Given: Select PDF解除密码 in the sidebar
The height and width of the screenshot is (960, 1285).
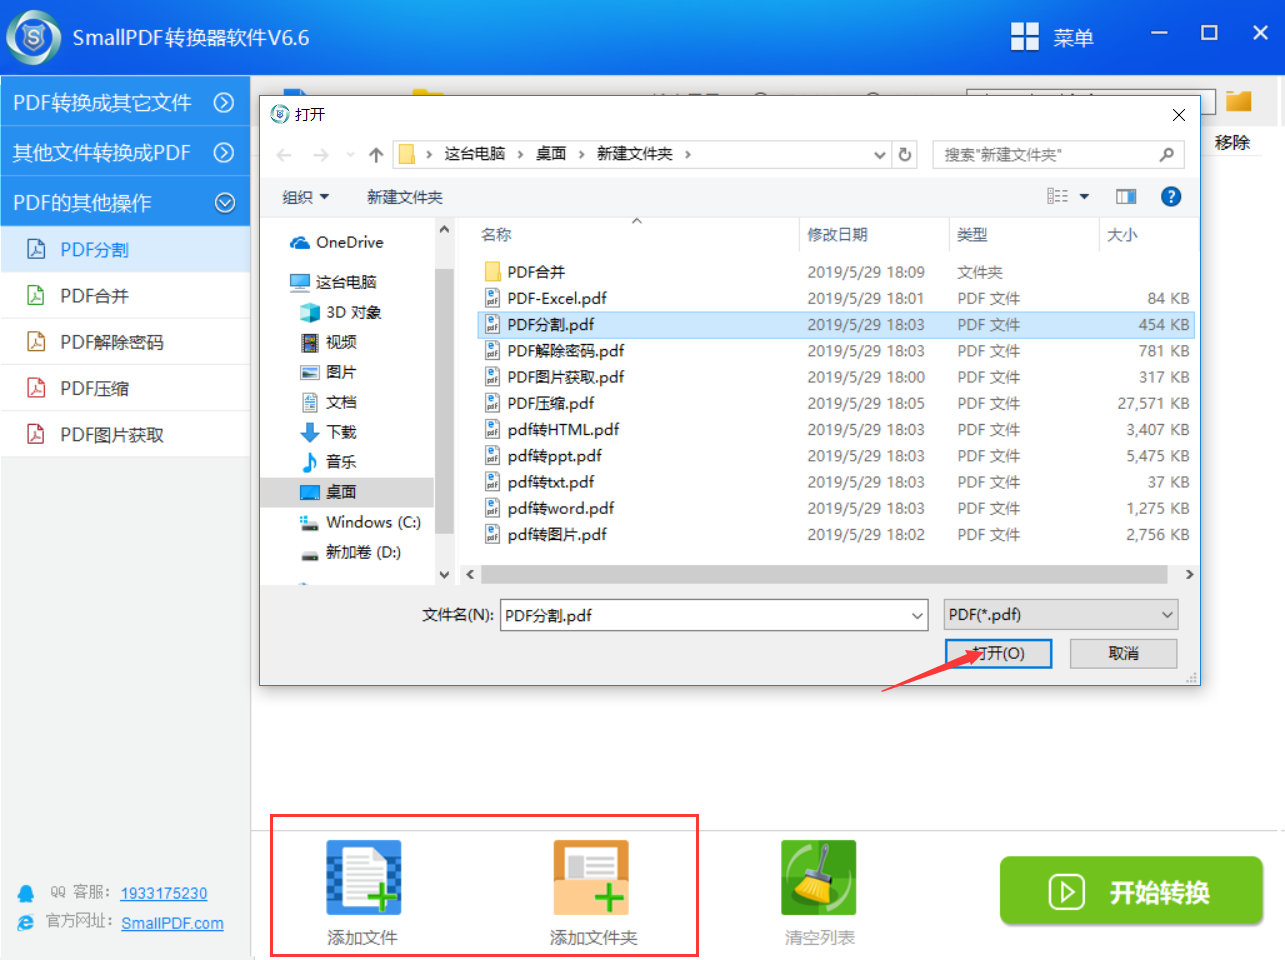Looking at the screenshot, I should click(x=125, y=342).
